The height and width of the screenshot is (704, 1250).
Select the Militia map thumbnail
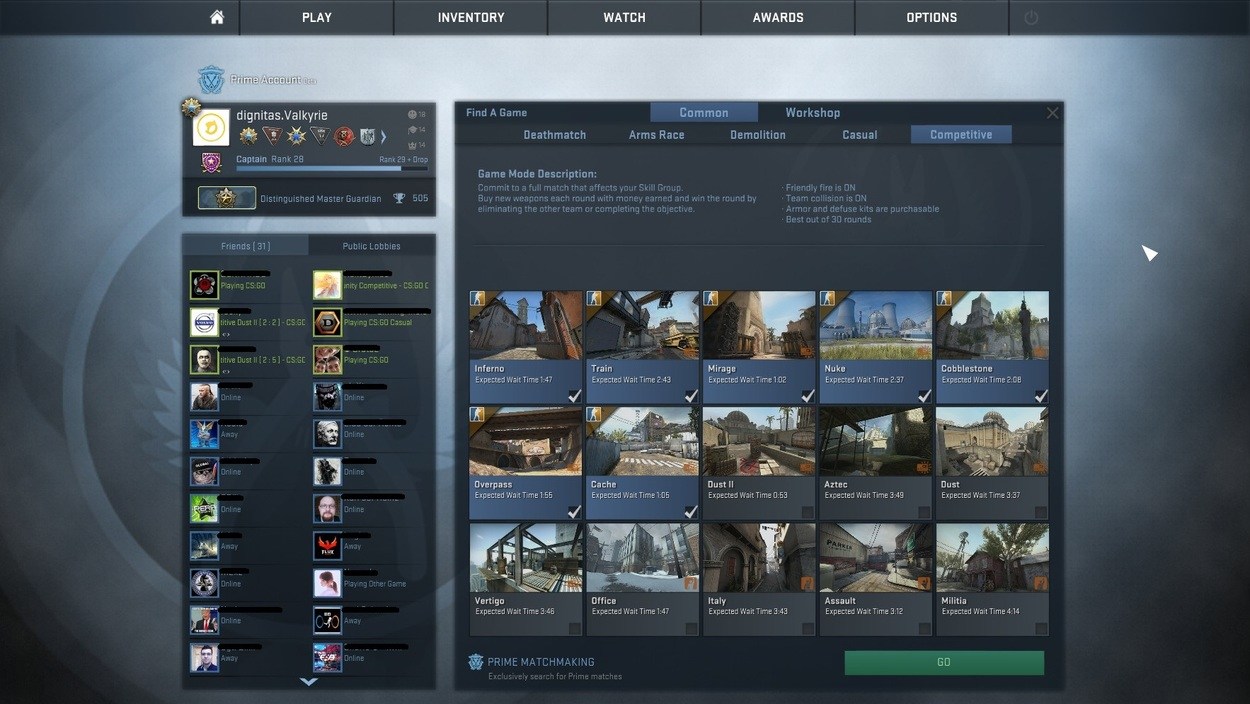992,558
